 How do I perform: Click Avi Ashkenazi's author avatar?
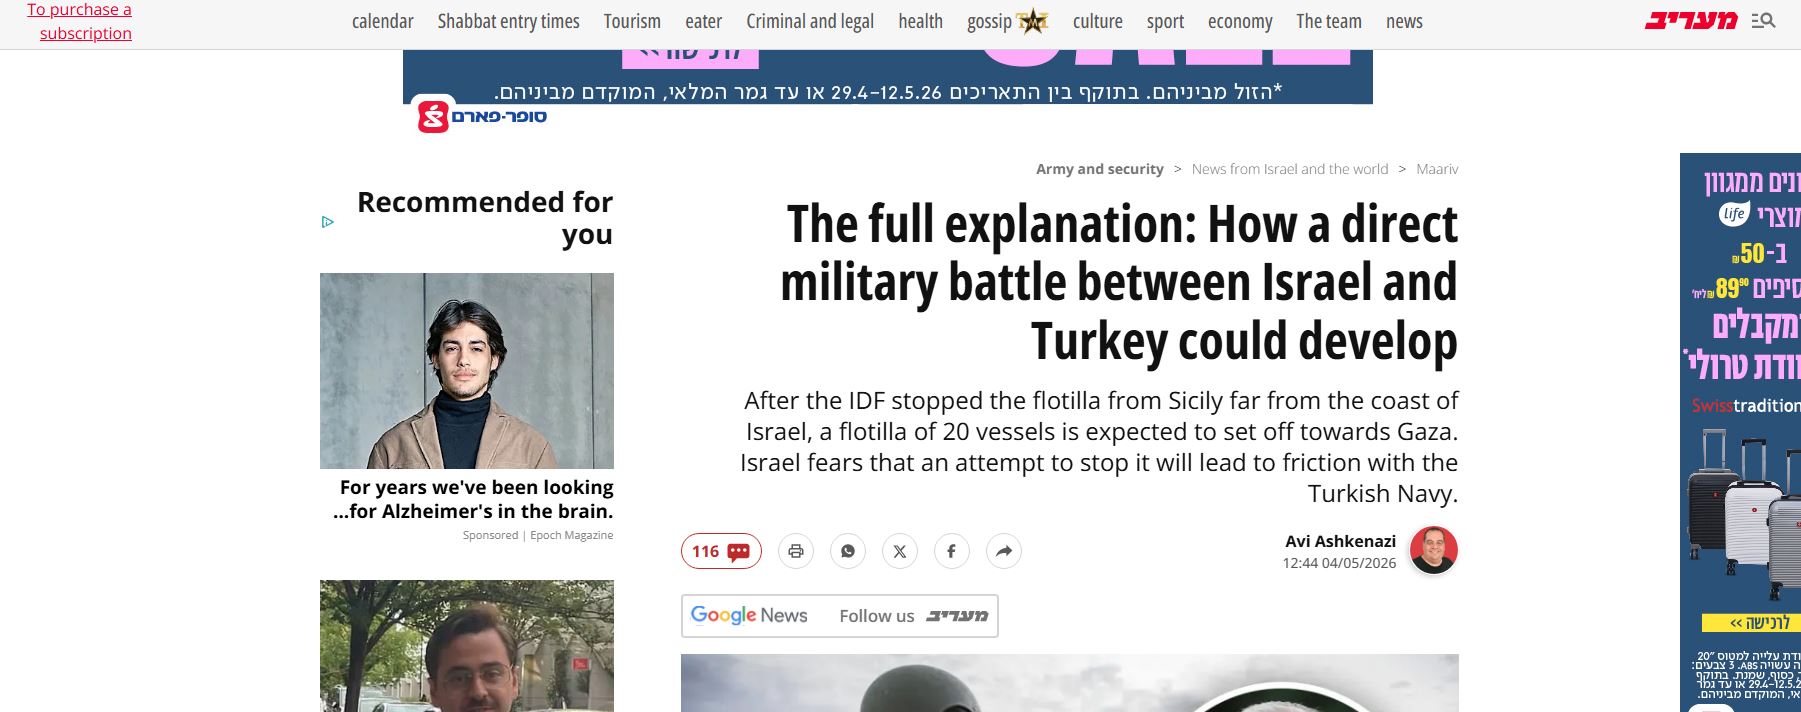click(1433, 550)
